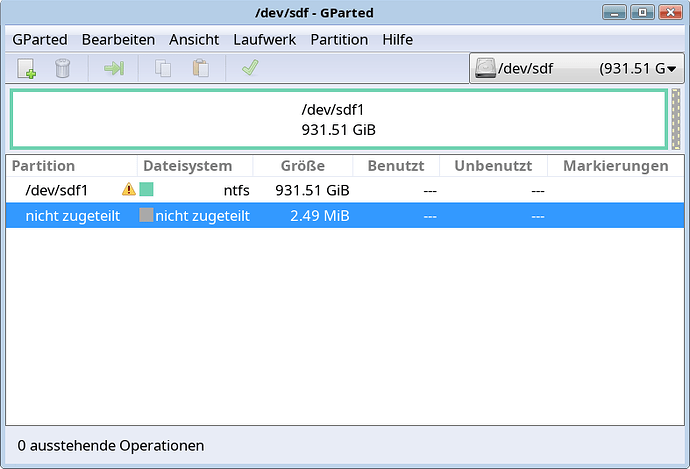Select the /dev/sdf1 partition row
Image resolution: width=690 pixels, height=469 pixels.
pos(345,190)
